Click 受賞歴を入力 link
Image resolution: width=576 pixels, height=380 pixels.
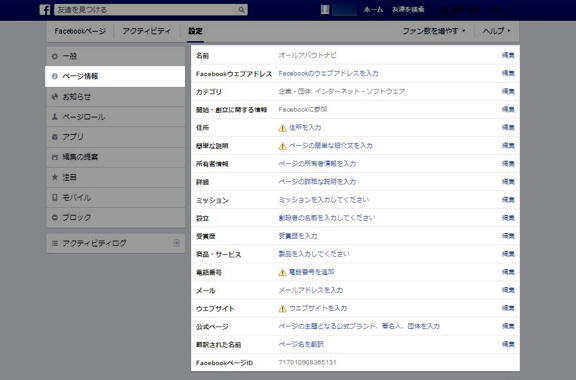[x=298, y=236]
